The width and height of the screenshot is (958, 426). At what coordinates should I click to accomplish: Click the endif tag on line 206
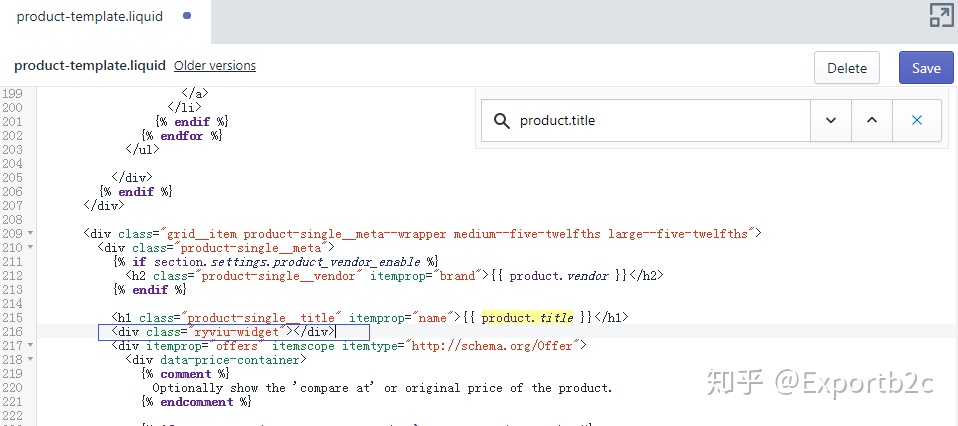coord(136,192)
